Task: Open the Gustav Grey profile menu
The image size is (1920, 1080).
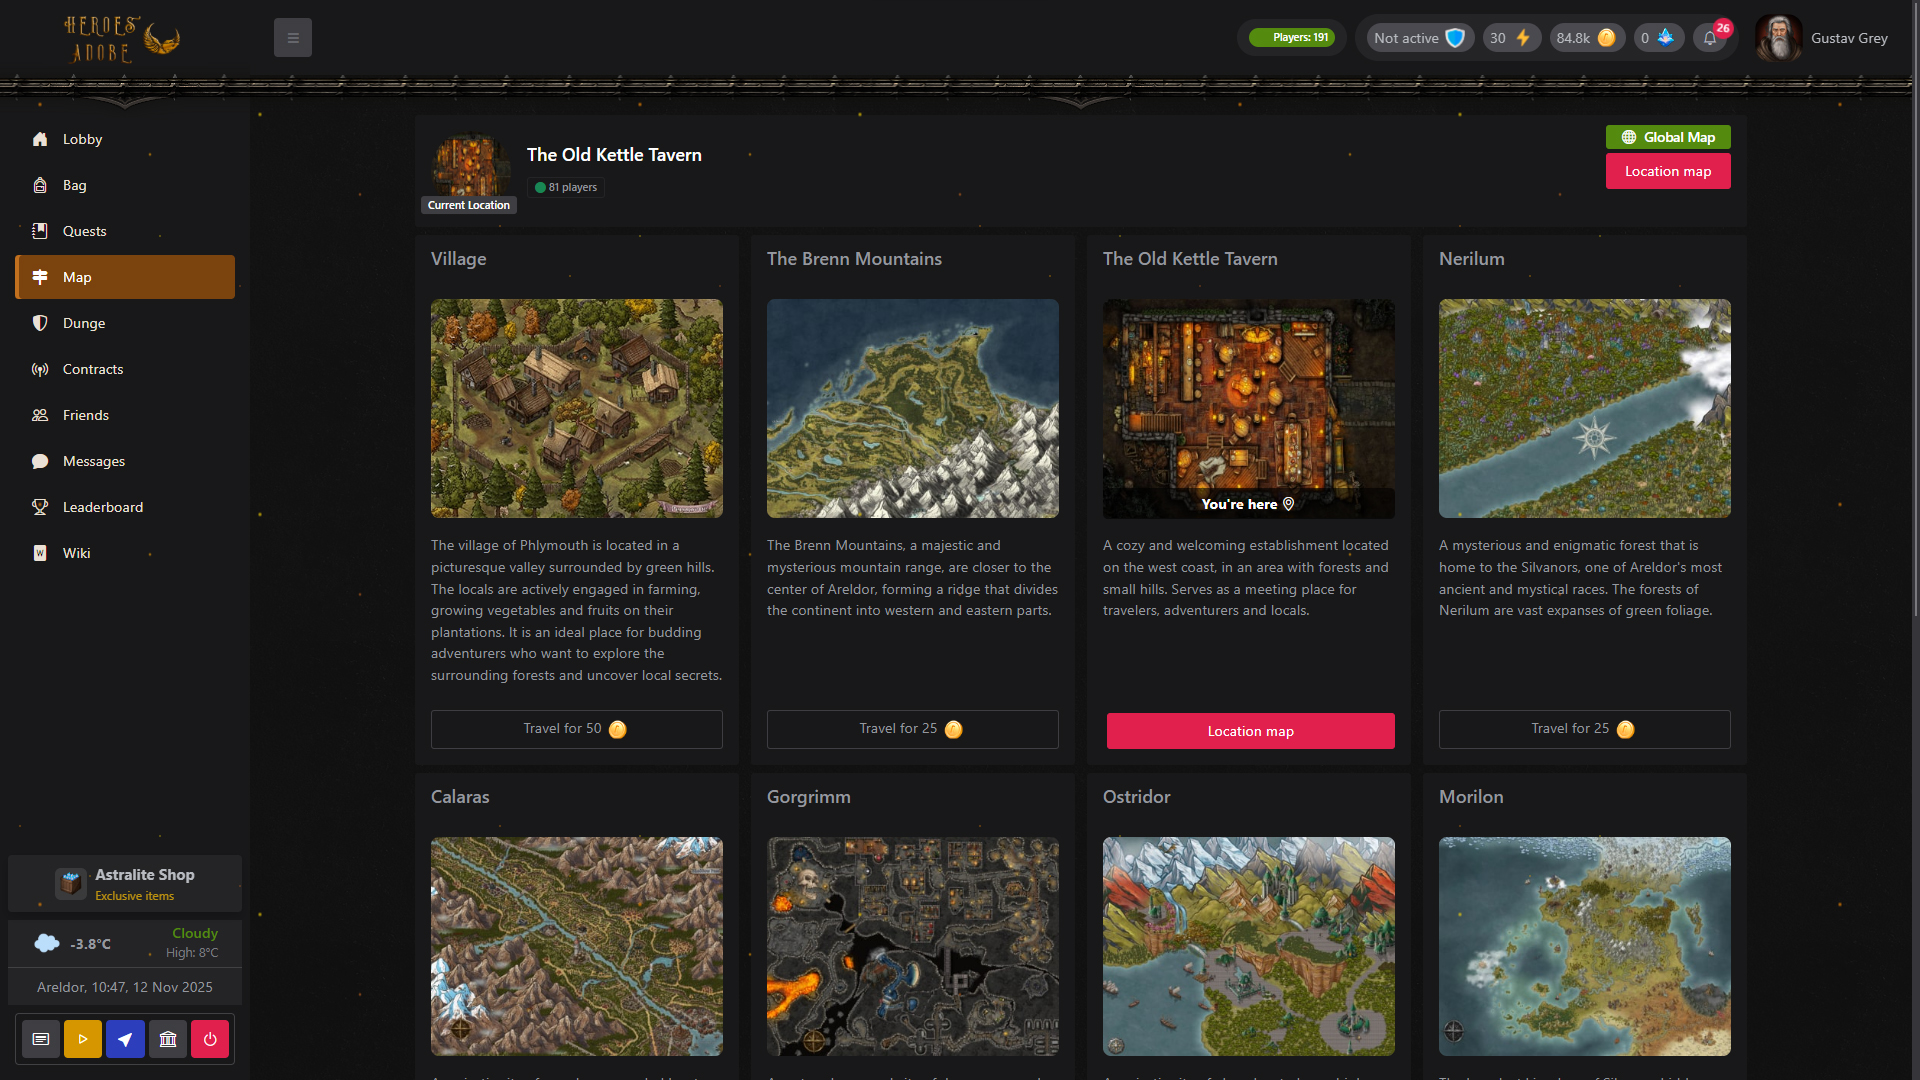Action: [x=1822, y=38]
